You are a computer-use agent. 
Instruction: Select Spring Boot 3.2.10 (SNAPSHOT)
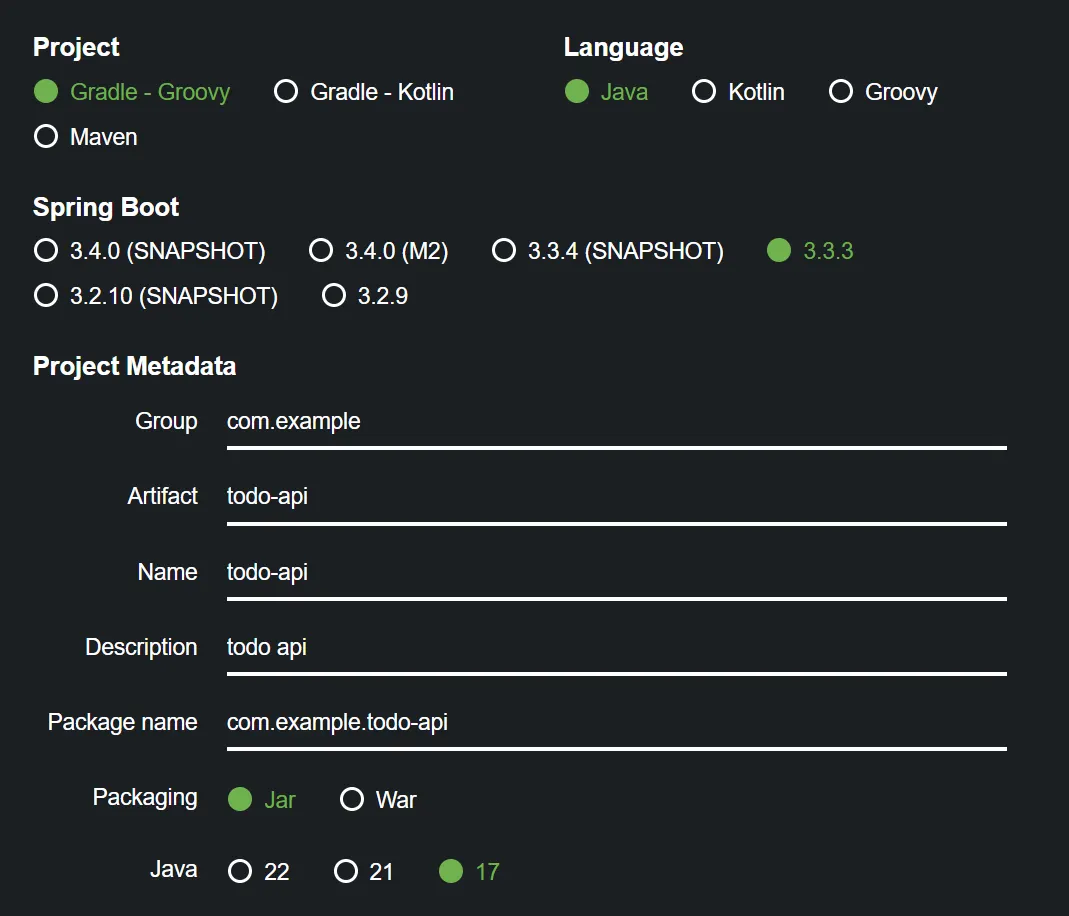46,296
